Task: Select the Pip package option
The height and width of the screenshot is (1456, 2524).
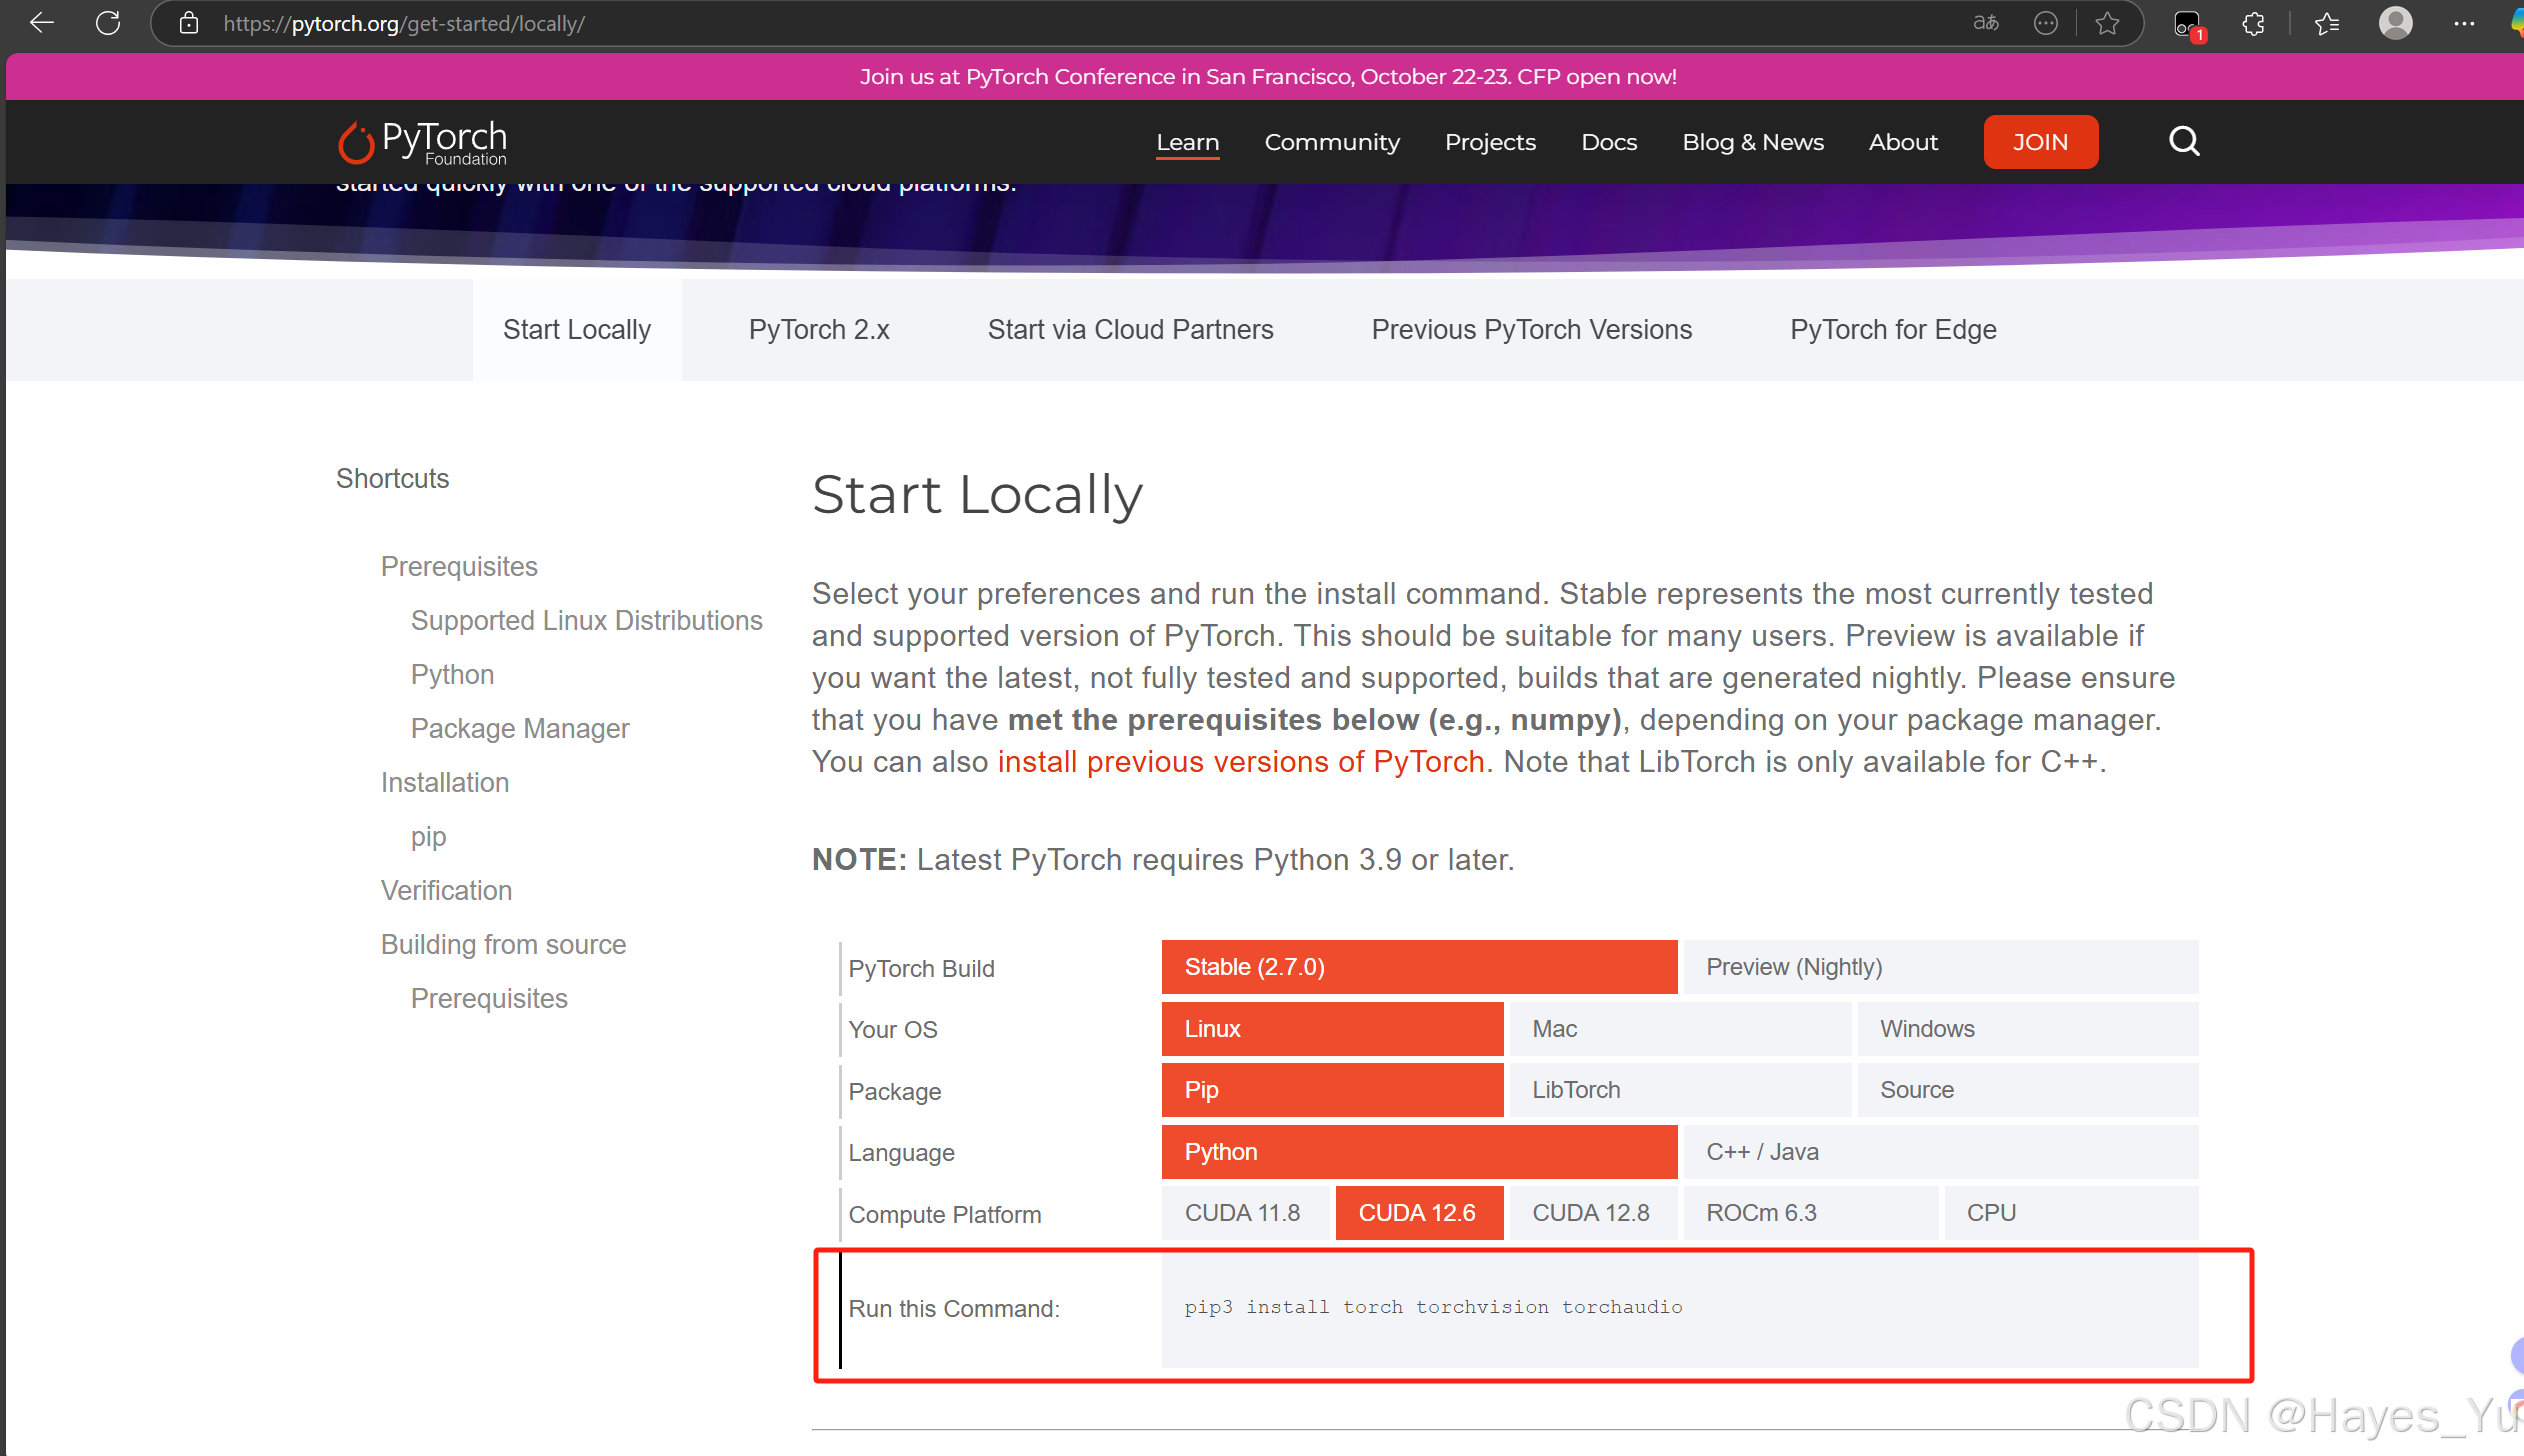Action: click(x=1332, y=1090)
